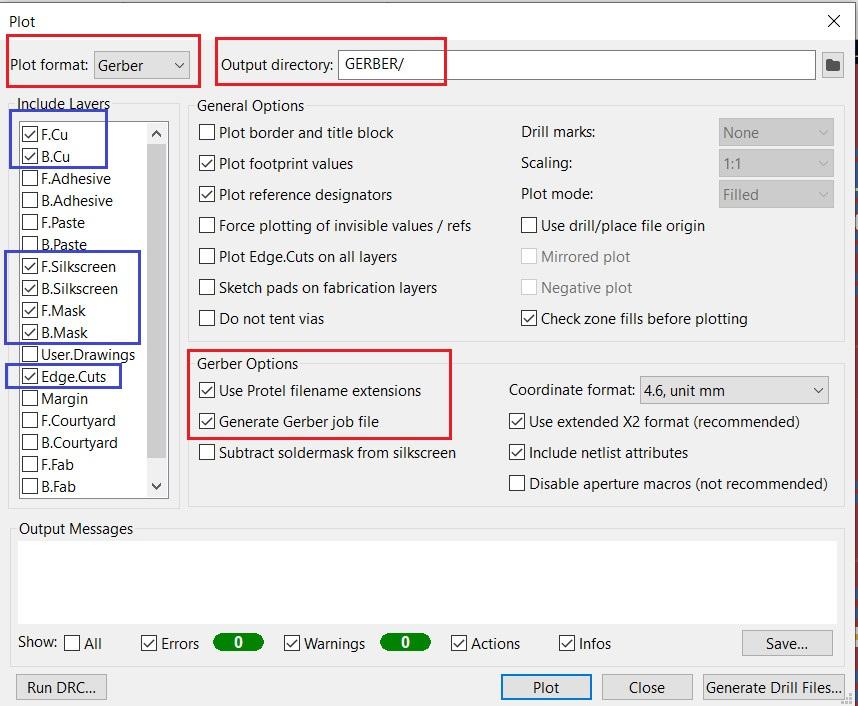This screenshot has width=858, height=706.
Task: Open the Plot format dropdown
Action: [142, 65]
